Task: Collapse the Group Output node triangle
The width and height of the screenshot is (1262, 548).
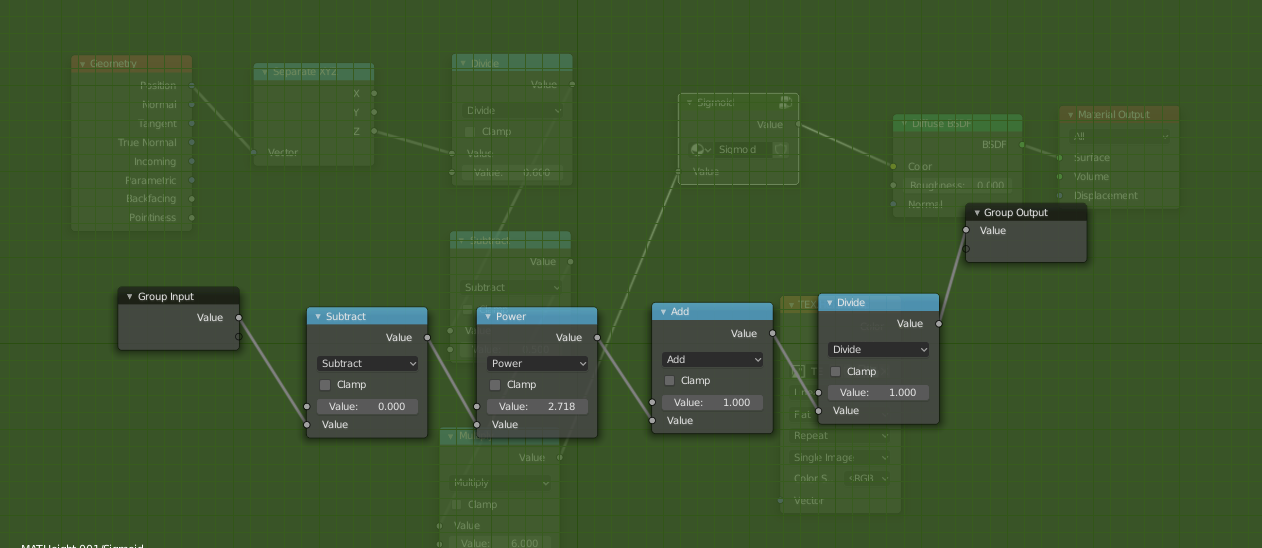Action: point(976,213)
